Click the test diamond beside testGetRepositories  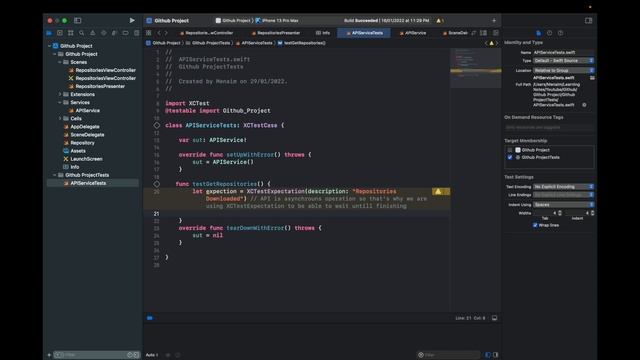(157, 184)
